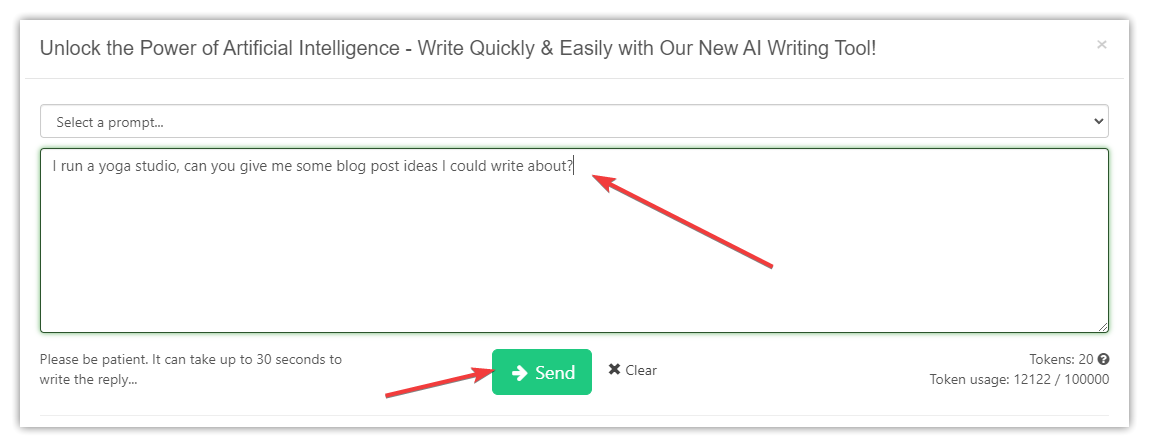The height and width of the screenshot is (447, 1149).
Task: Send the prompt with the green button
Action: [x=542, y=372]
